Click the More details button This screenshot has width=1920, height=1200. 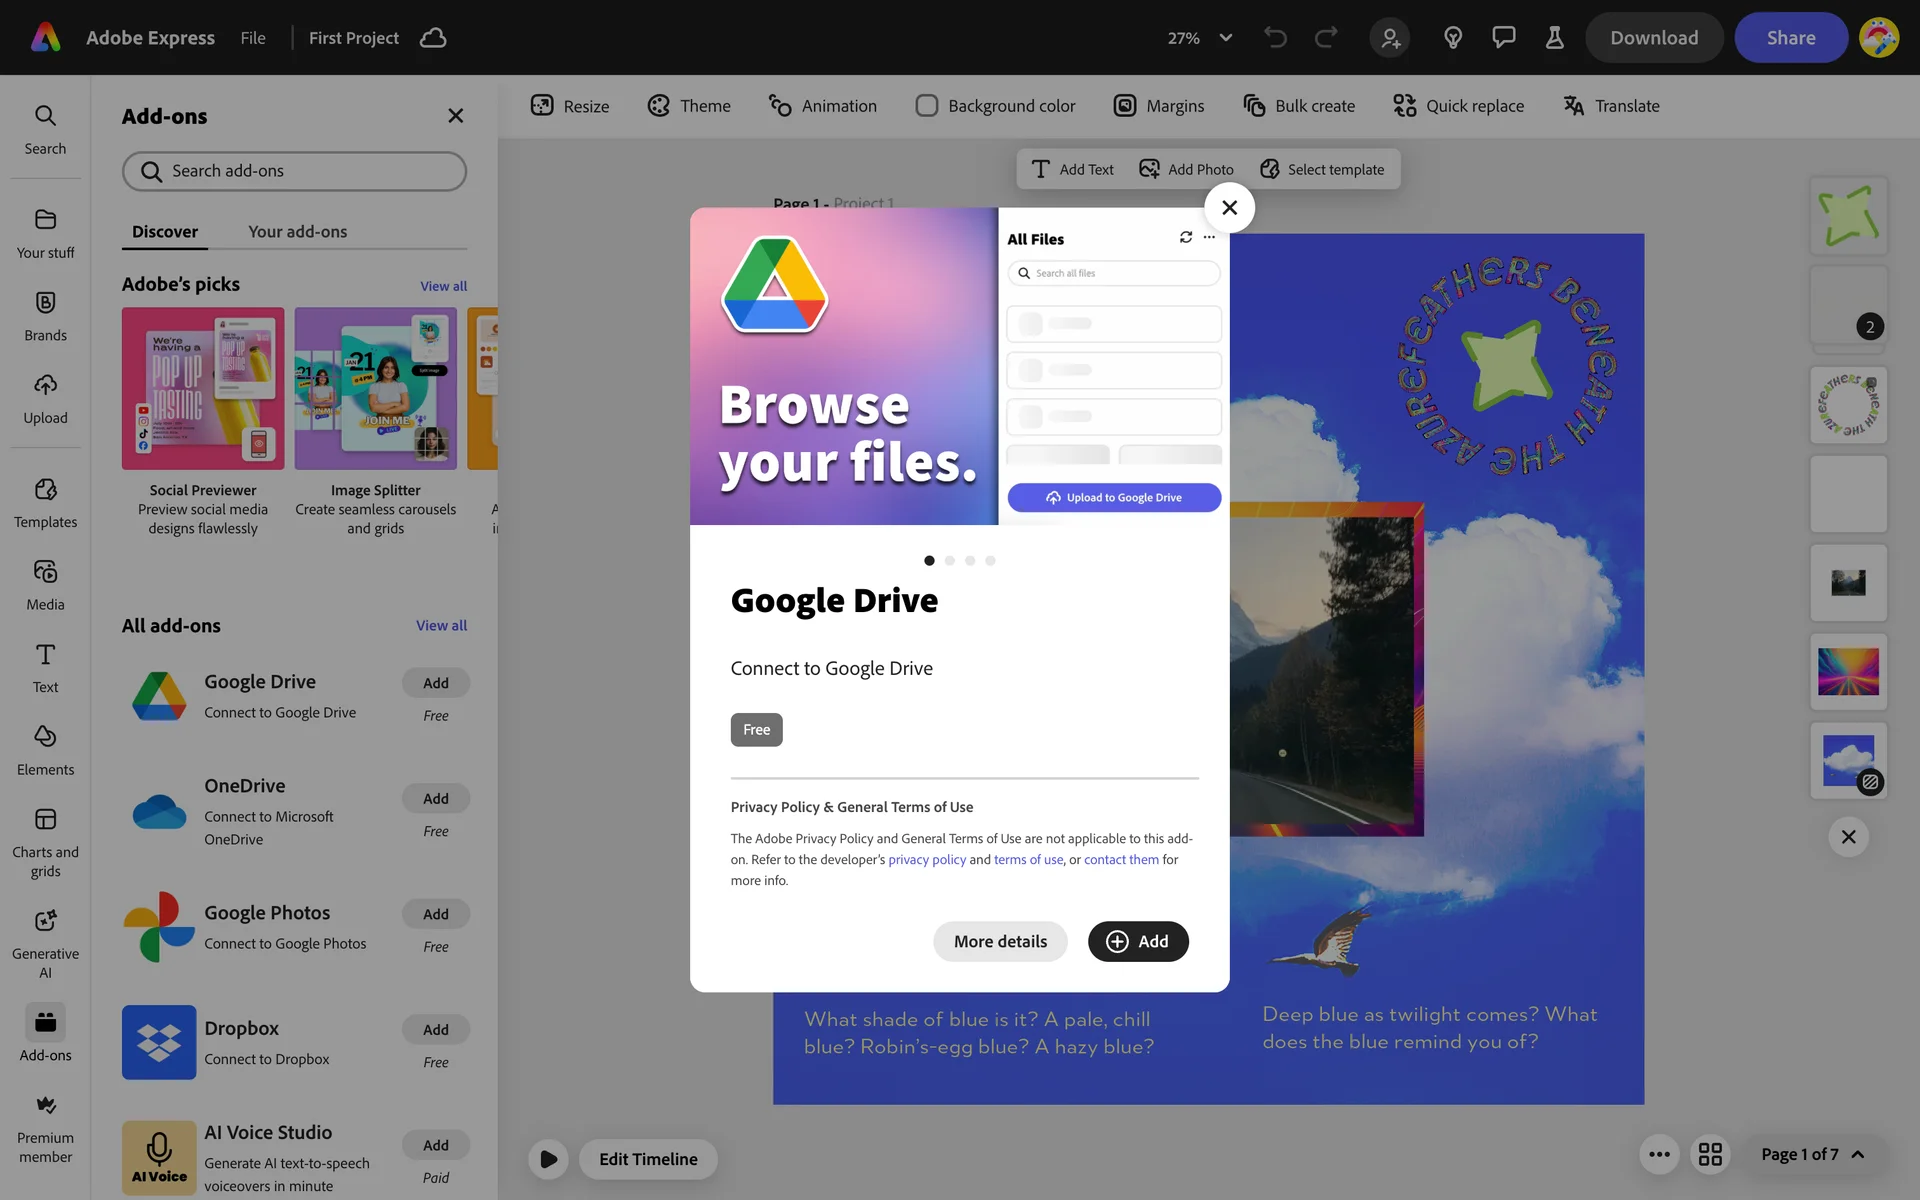(1000, 941)
